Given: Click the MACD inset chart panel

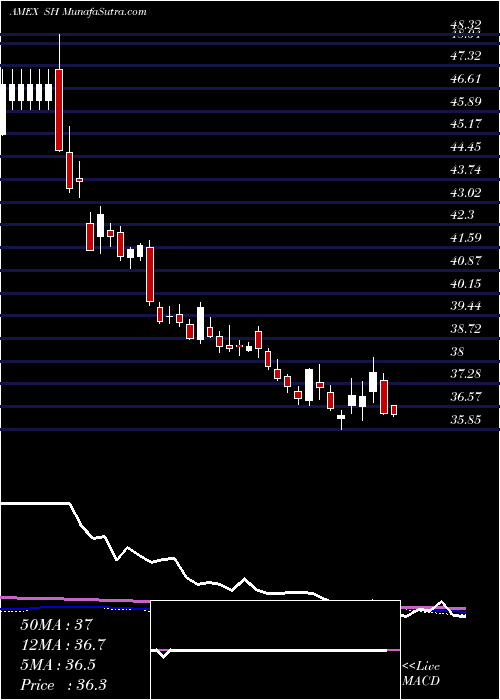Looking at the screenshot, I should (275, 650).
